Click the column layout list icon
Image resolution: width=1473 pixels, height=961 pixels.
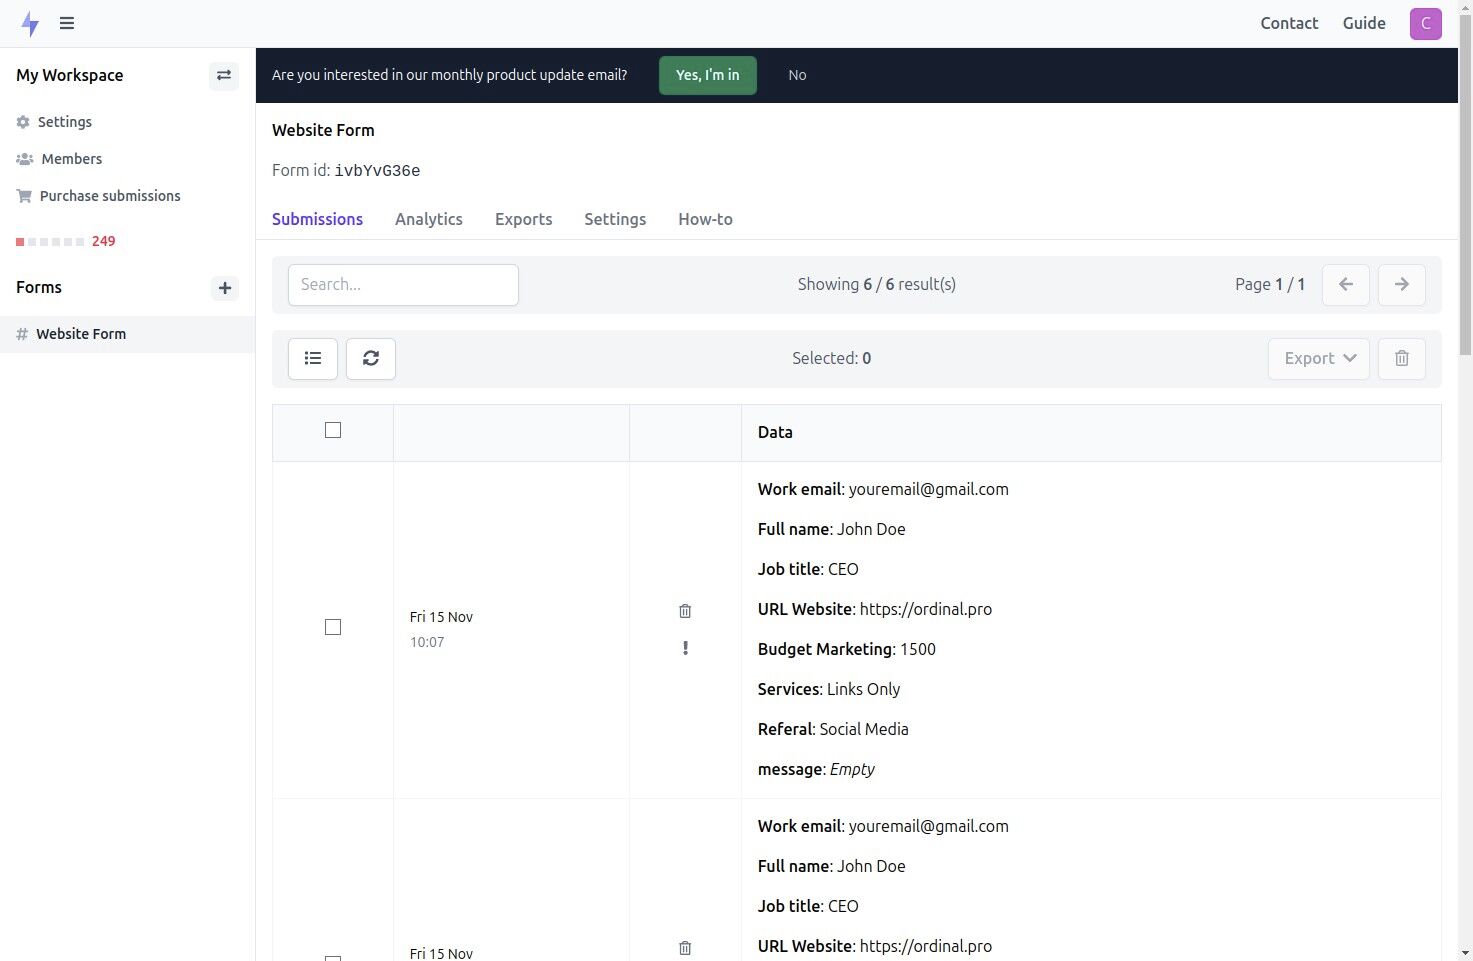312,358
